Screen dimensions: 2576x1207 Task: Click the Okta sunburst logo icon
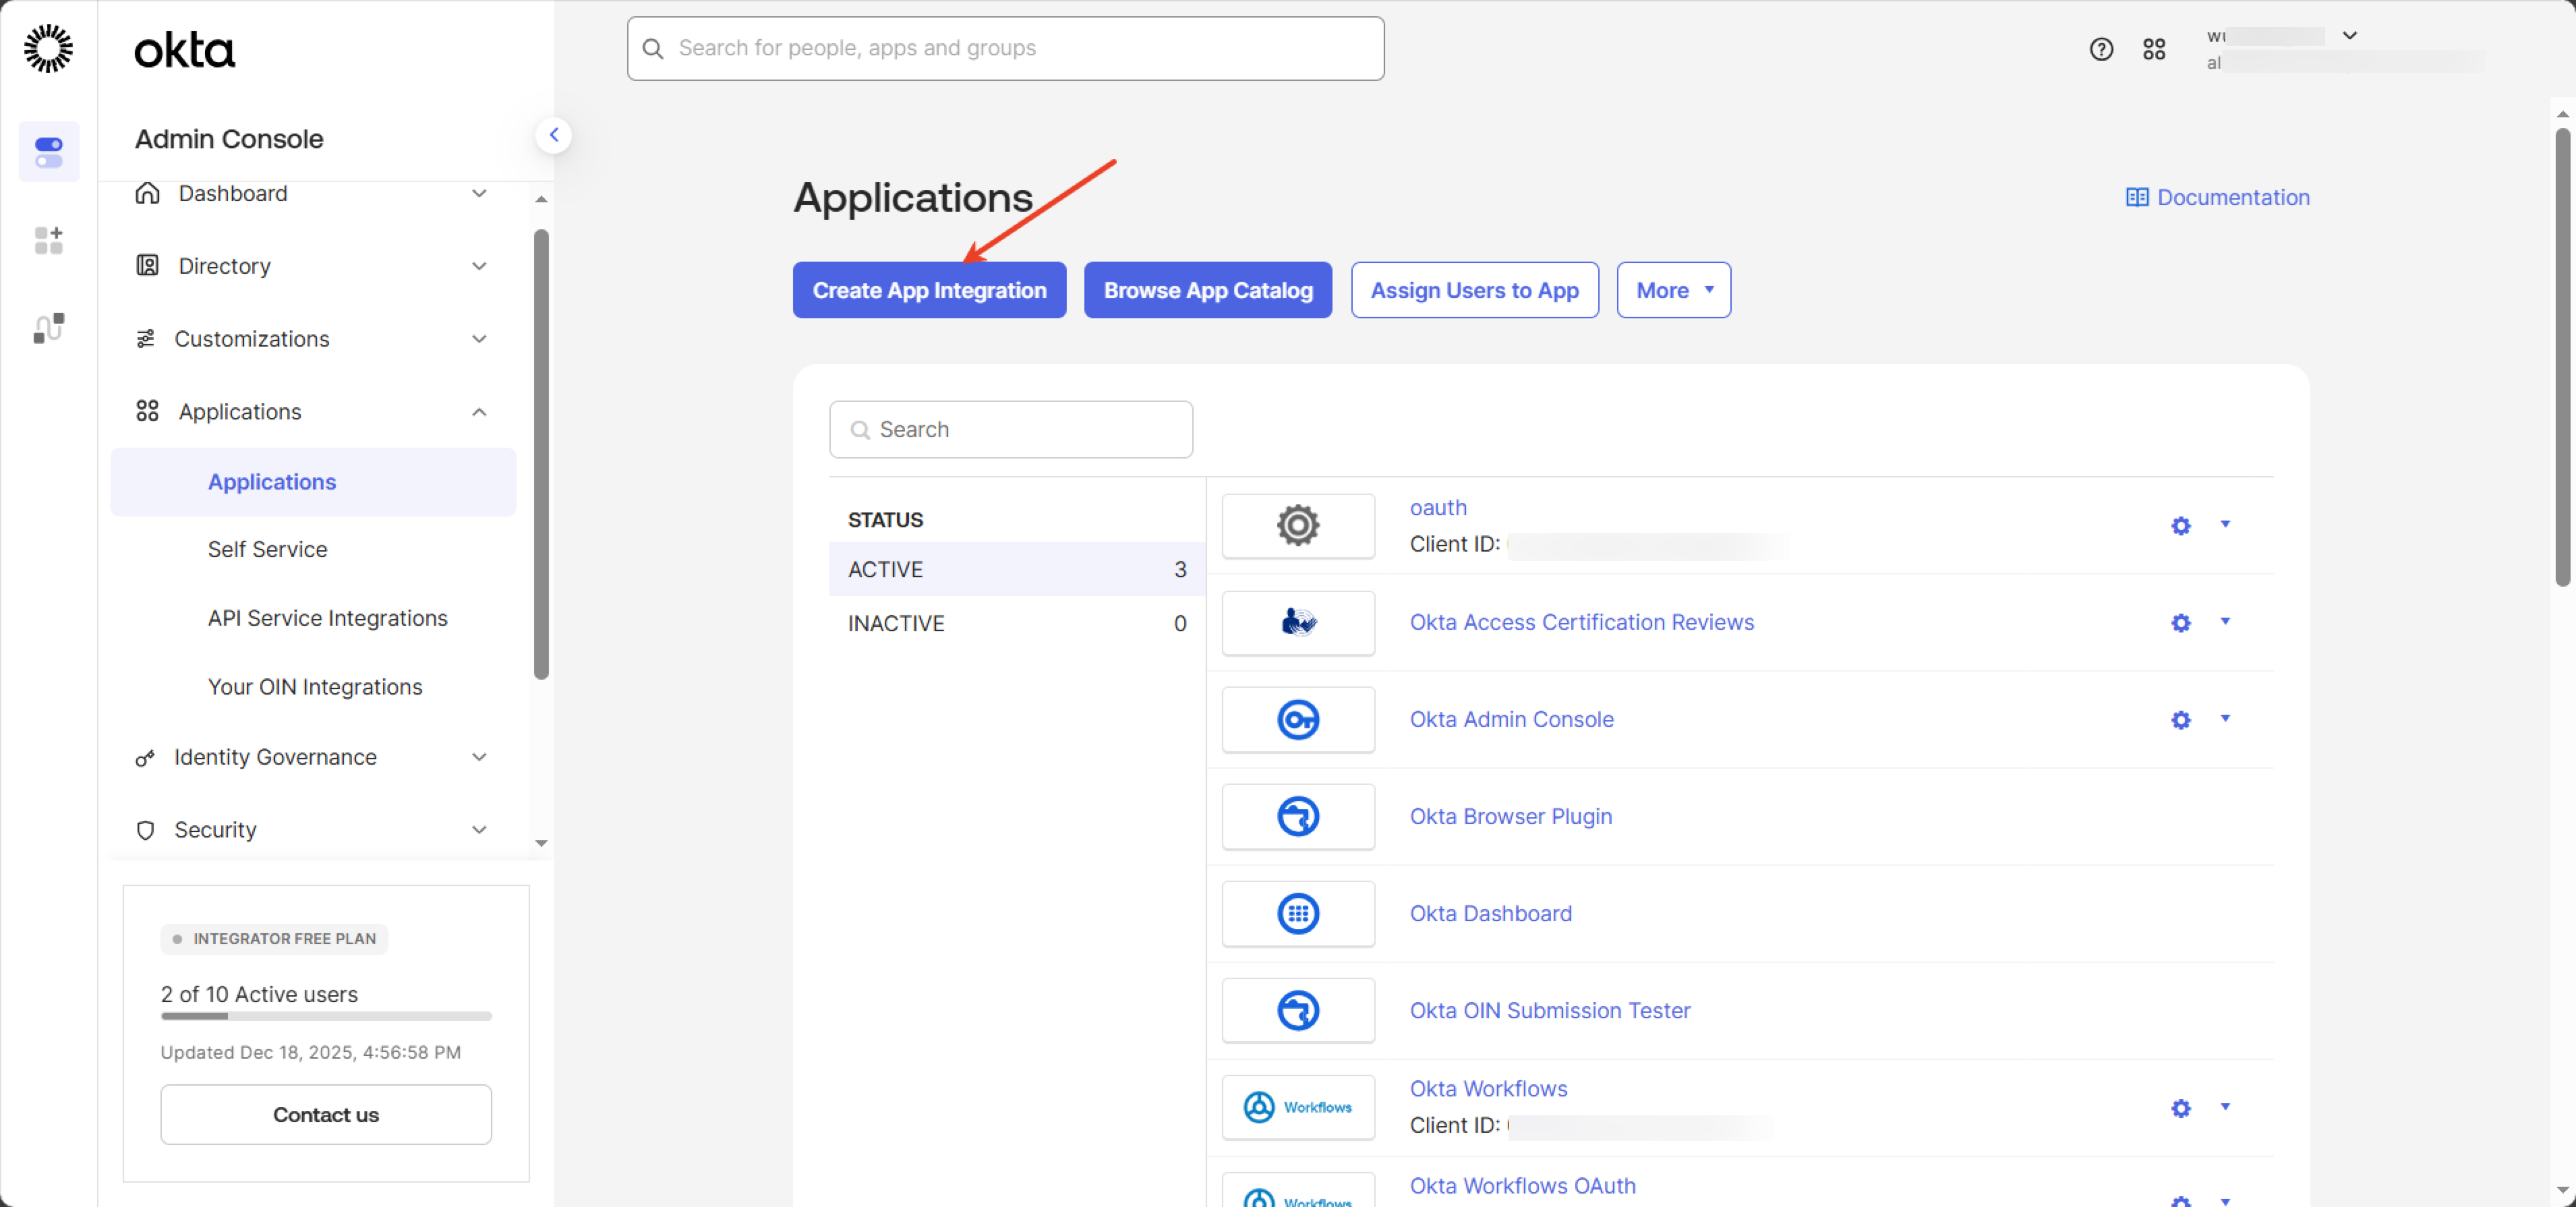coord(48,49)
